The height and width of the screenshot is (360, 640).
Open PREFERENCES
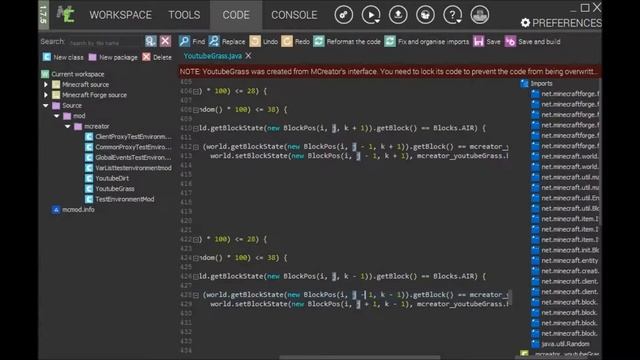pos(561,23)
